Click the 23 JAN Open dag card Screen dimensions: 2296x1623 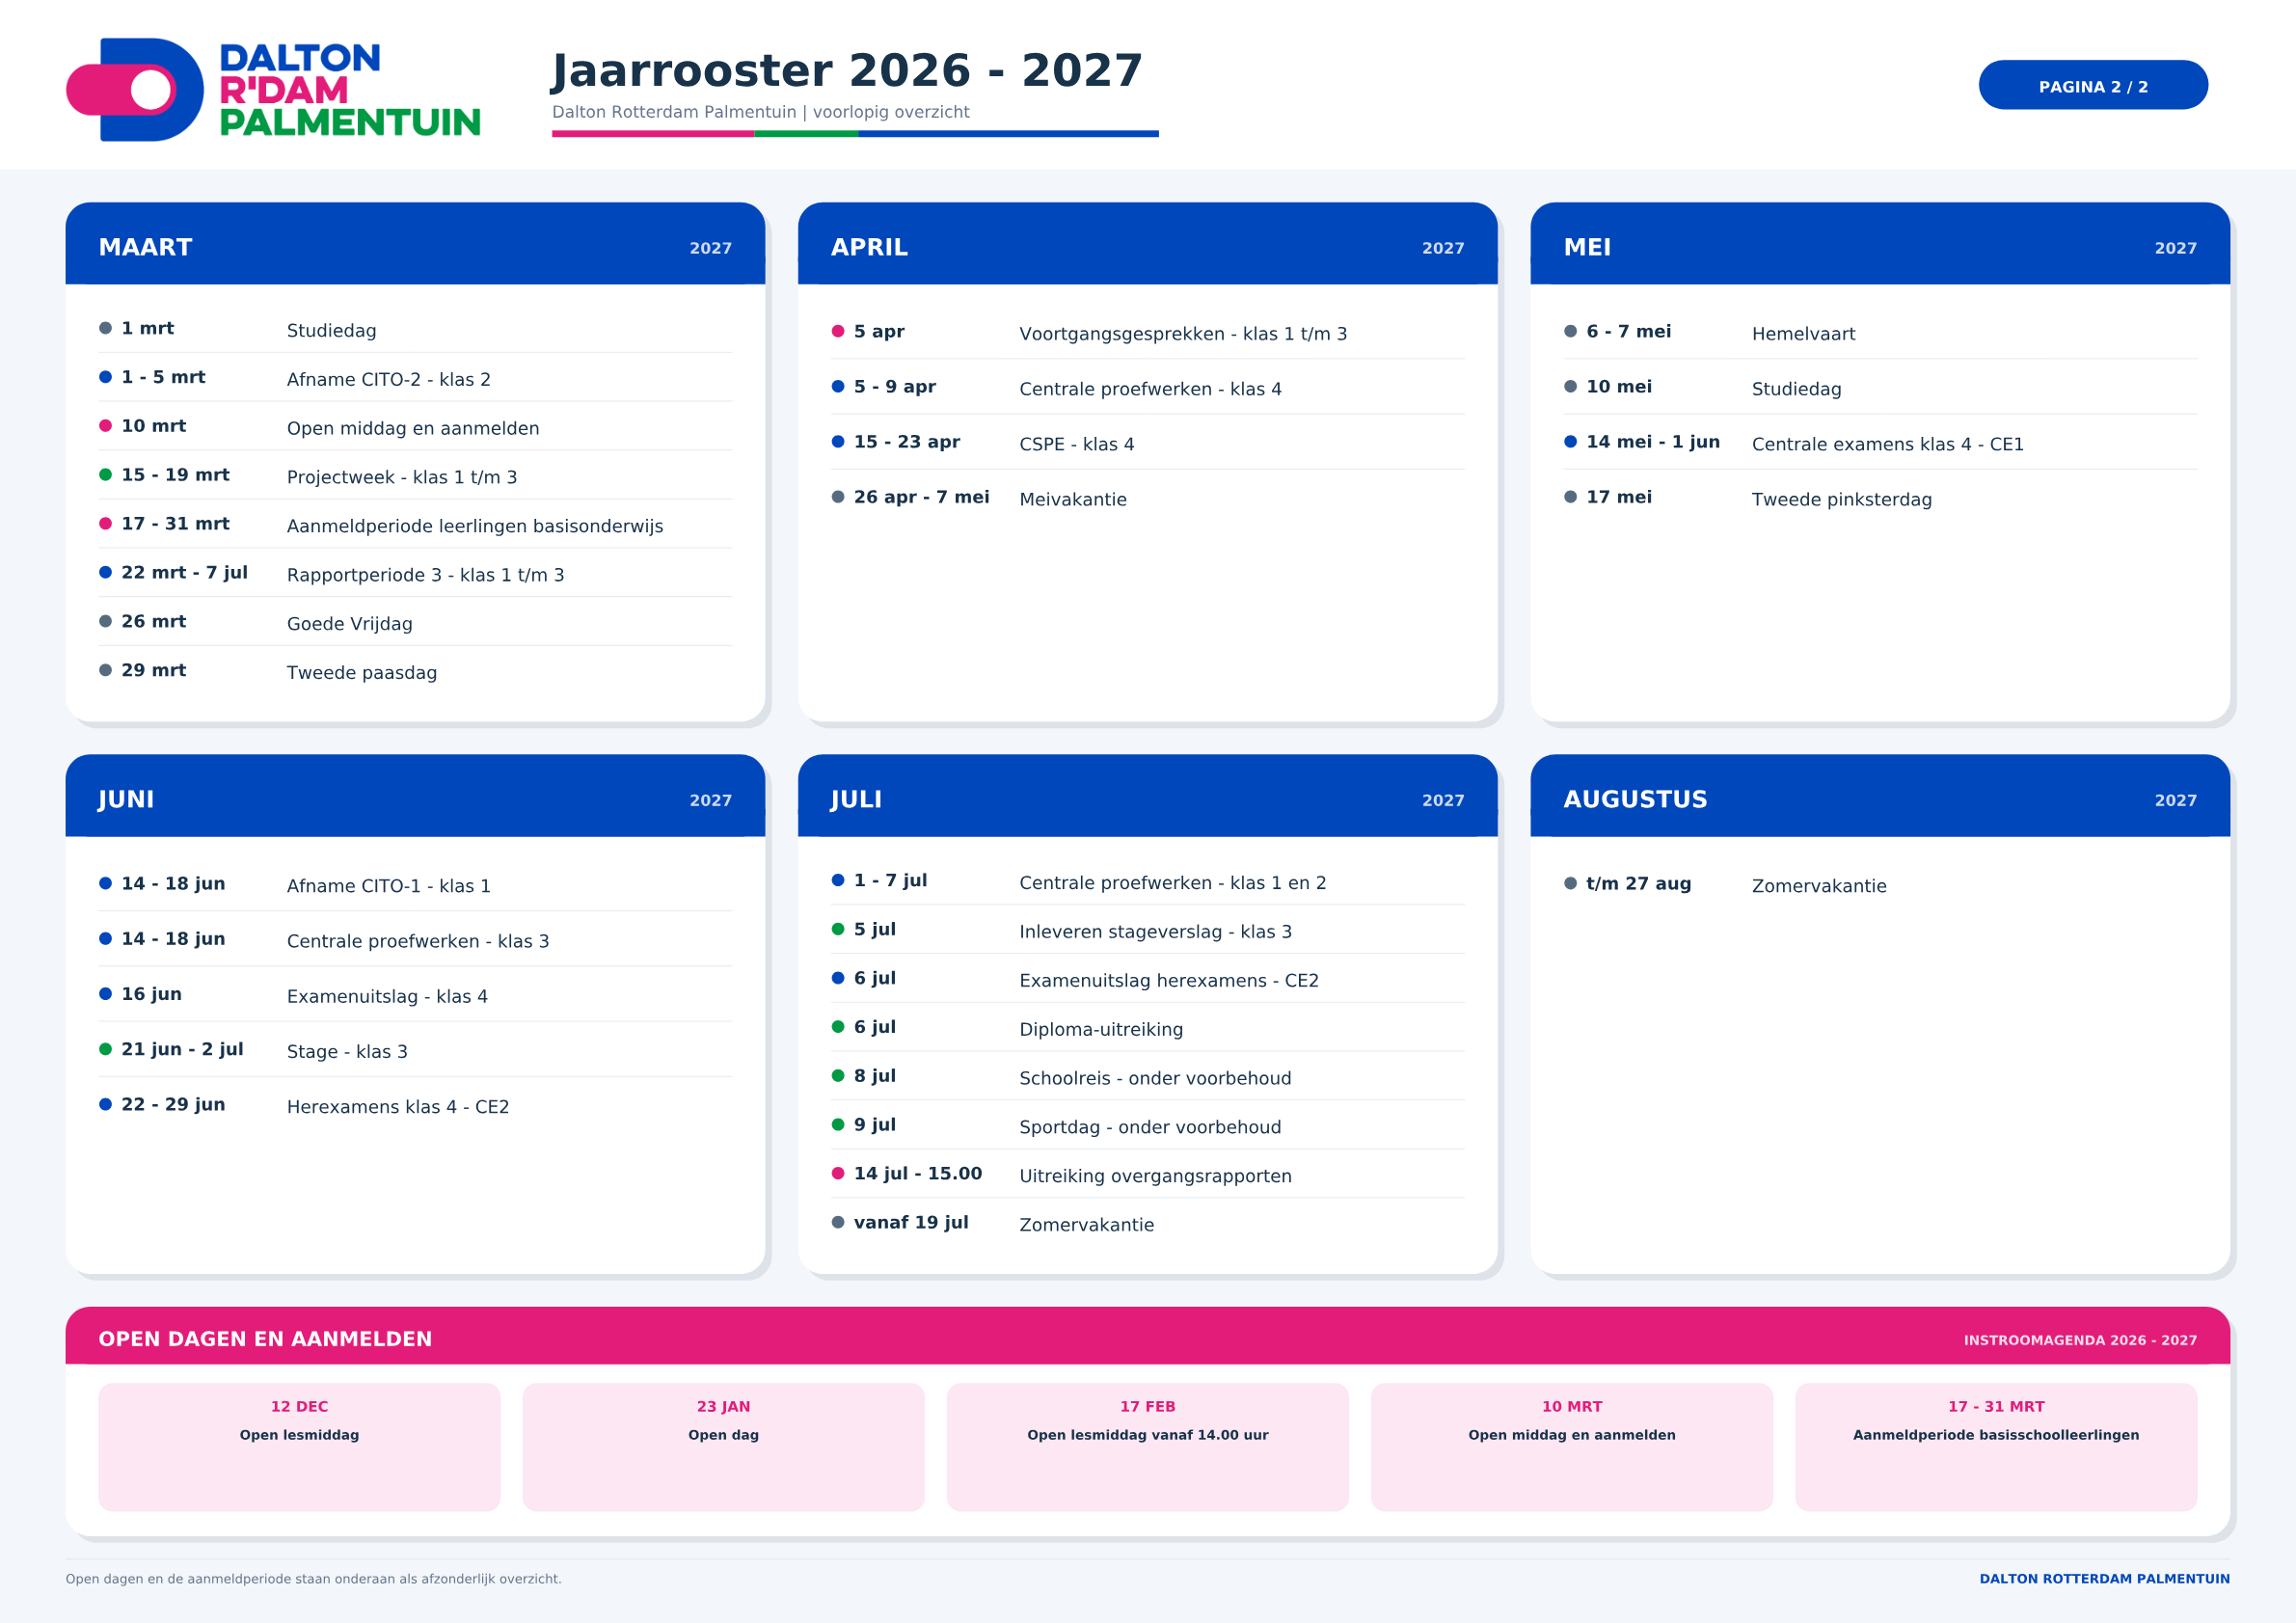(723, 1447)
